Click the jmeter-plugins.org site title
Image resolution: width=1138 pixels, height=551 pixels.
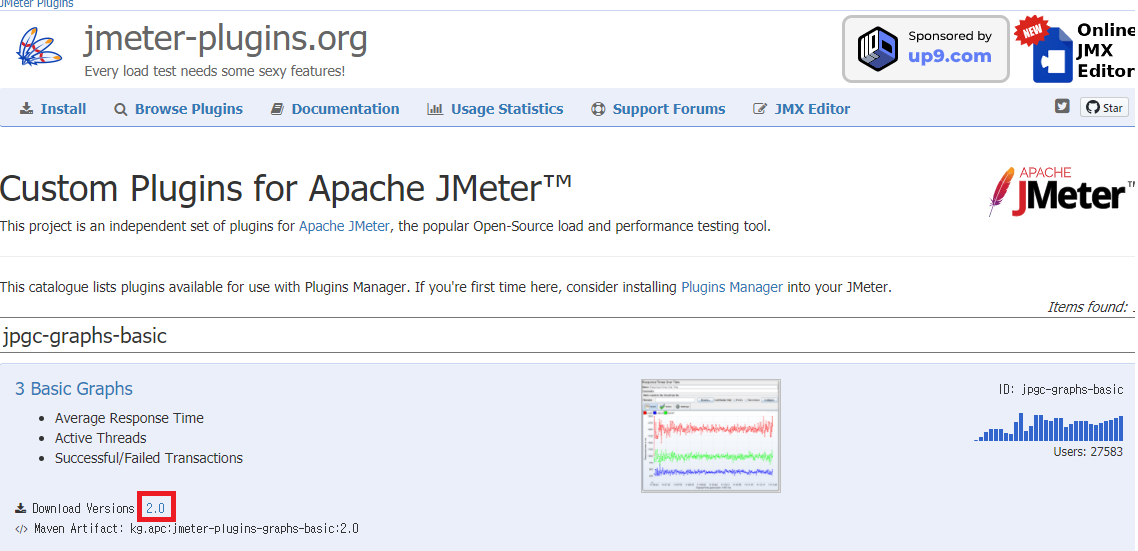[x=226, y=39]
